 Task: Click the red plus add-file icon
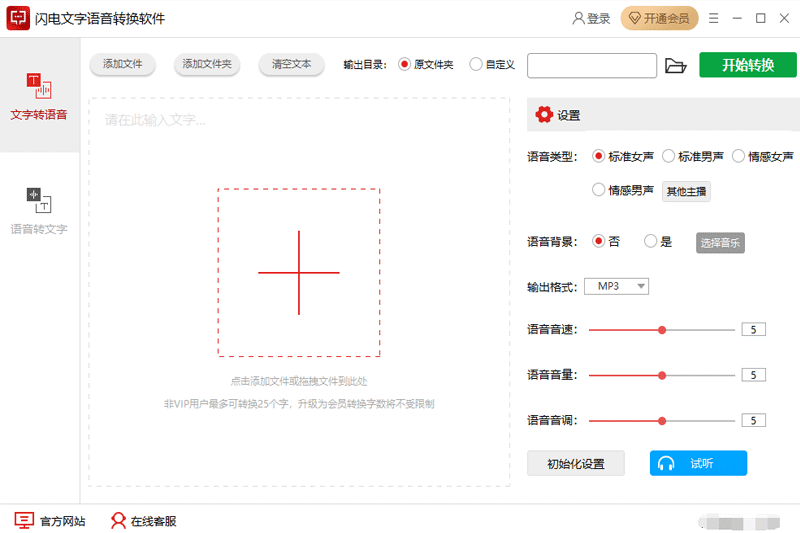pyautogui.click(x=299, y=272)
